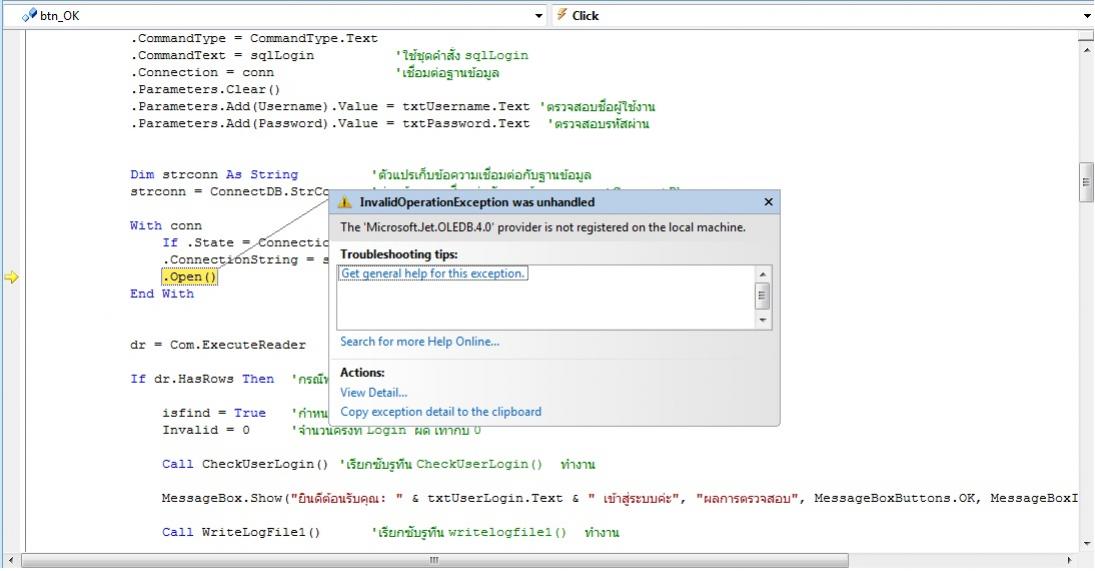Click the code editor vertical scrollbar thumb
1095x571 pixels.
[1086, 182]
